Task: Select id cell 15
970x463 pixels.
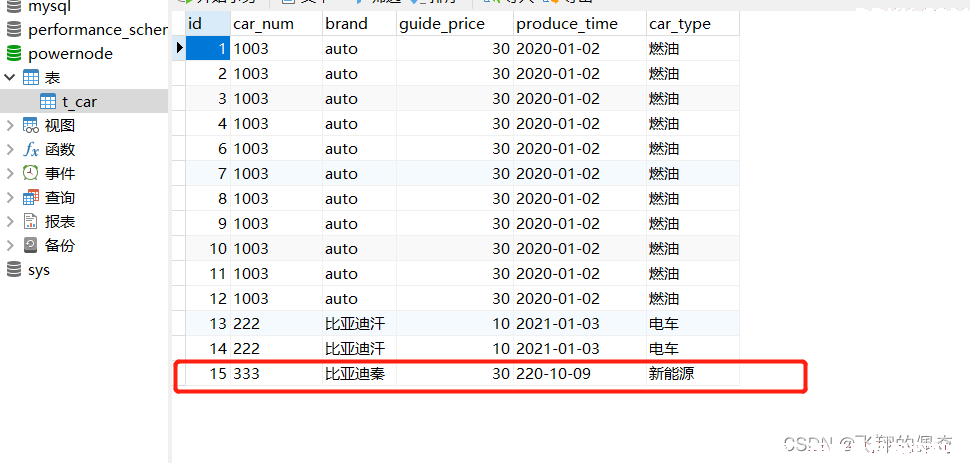Action: [x=208, y=373]
